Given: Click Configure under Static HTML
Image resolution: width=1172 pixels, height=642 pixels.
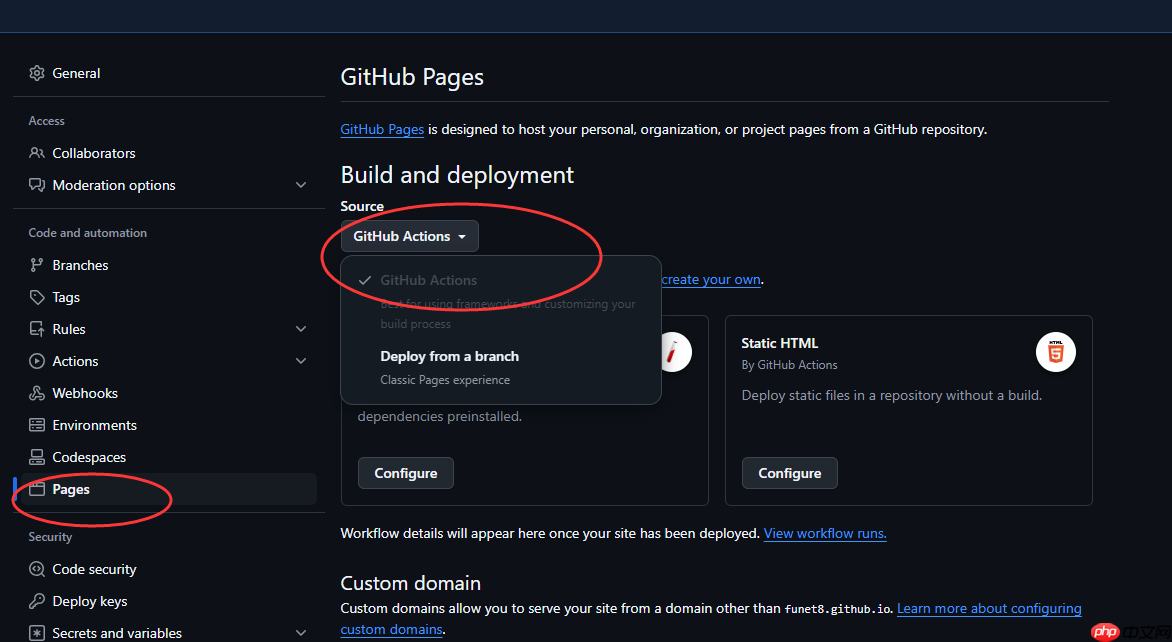Looking at the screenshot, I should click(x=789, y=473).
